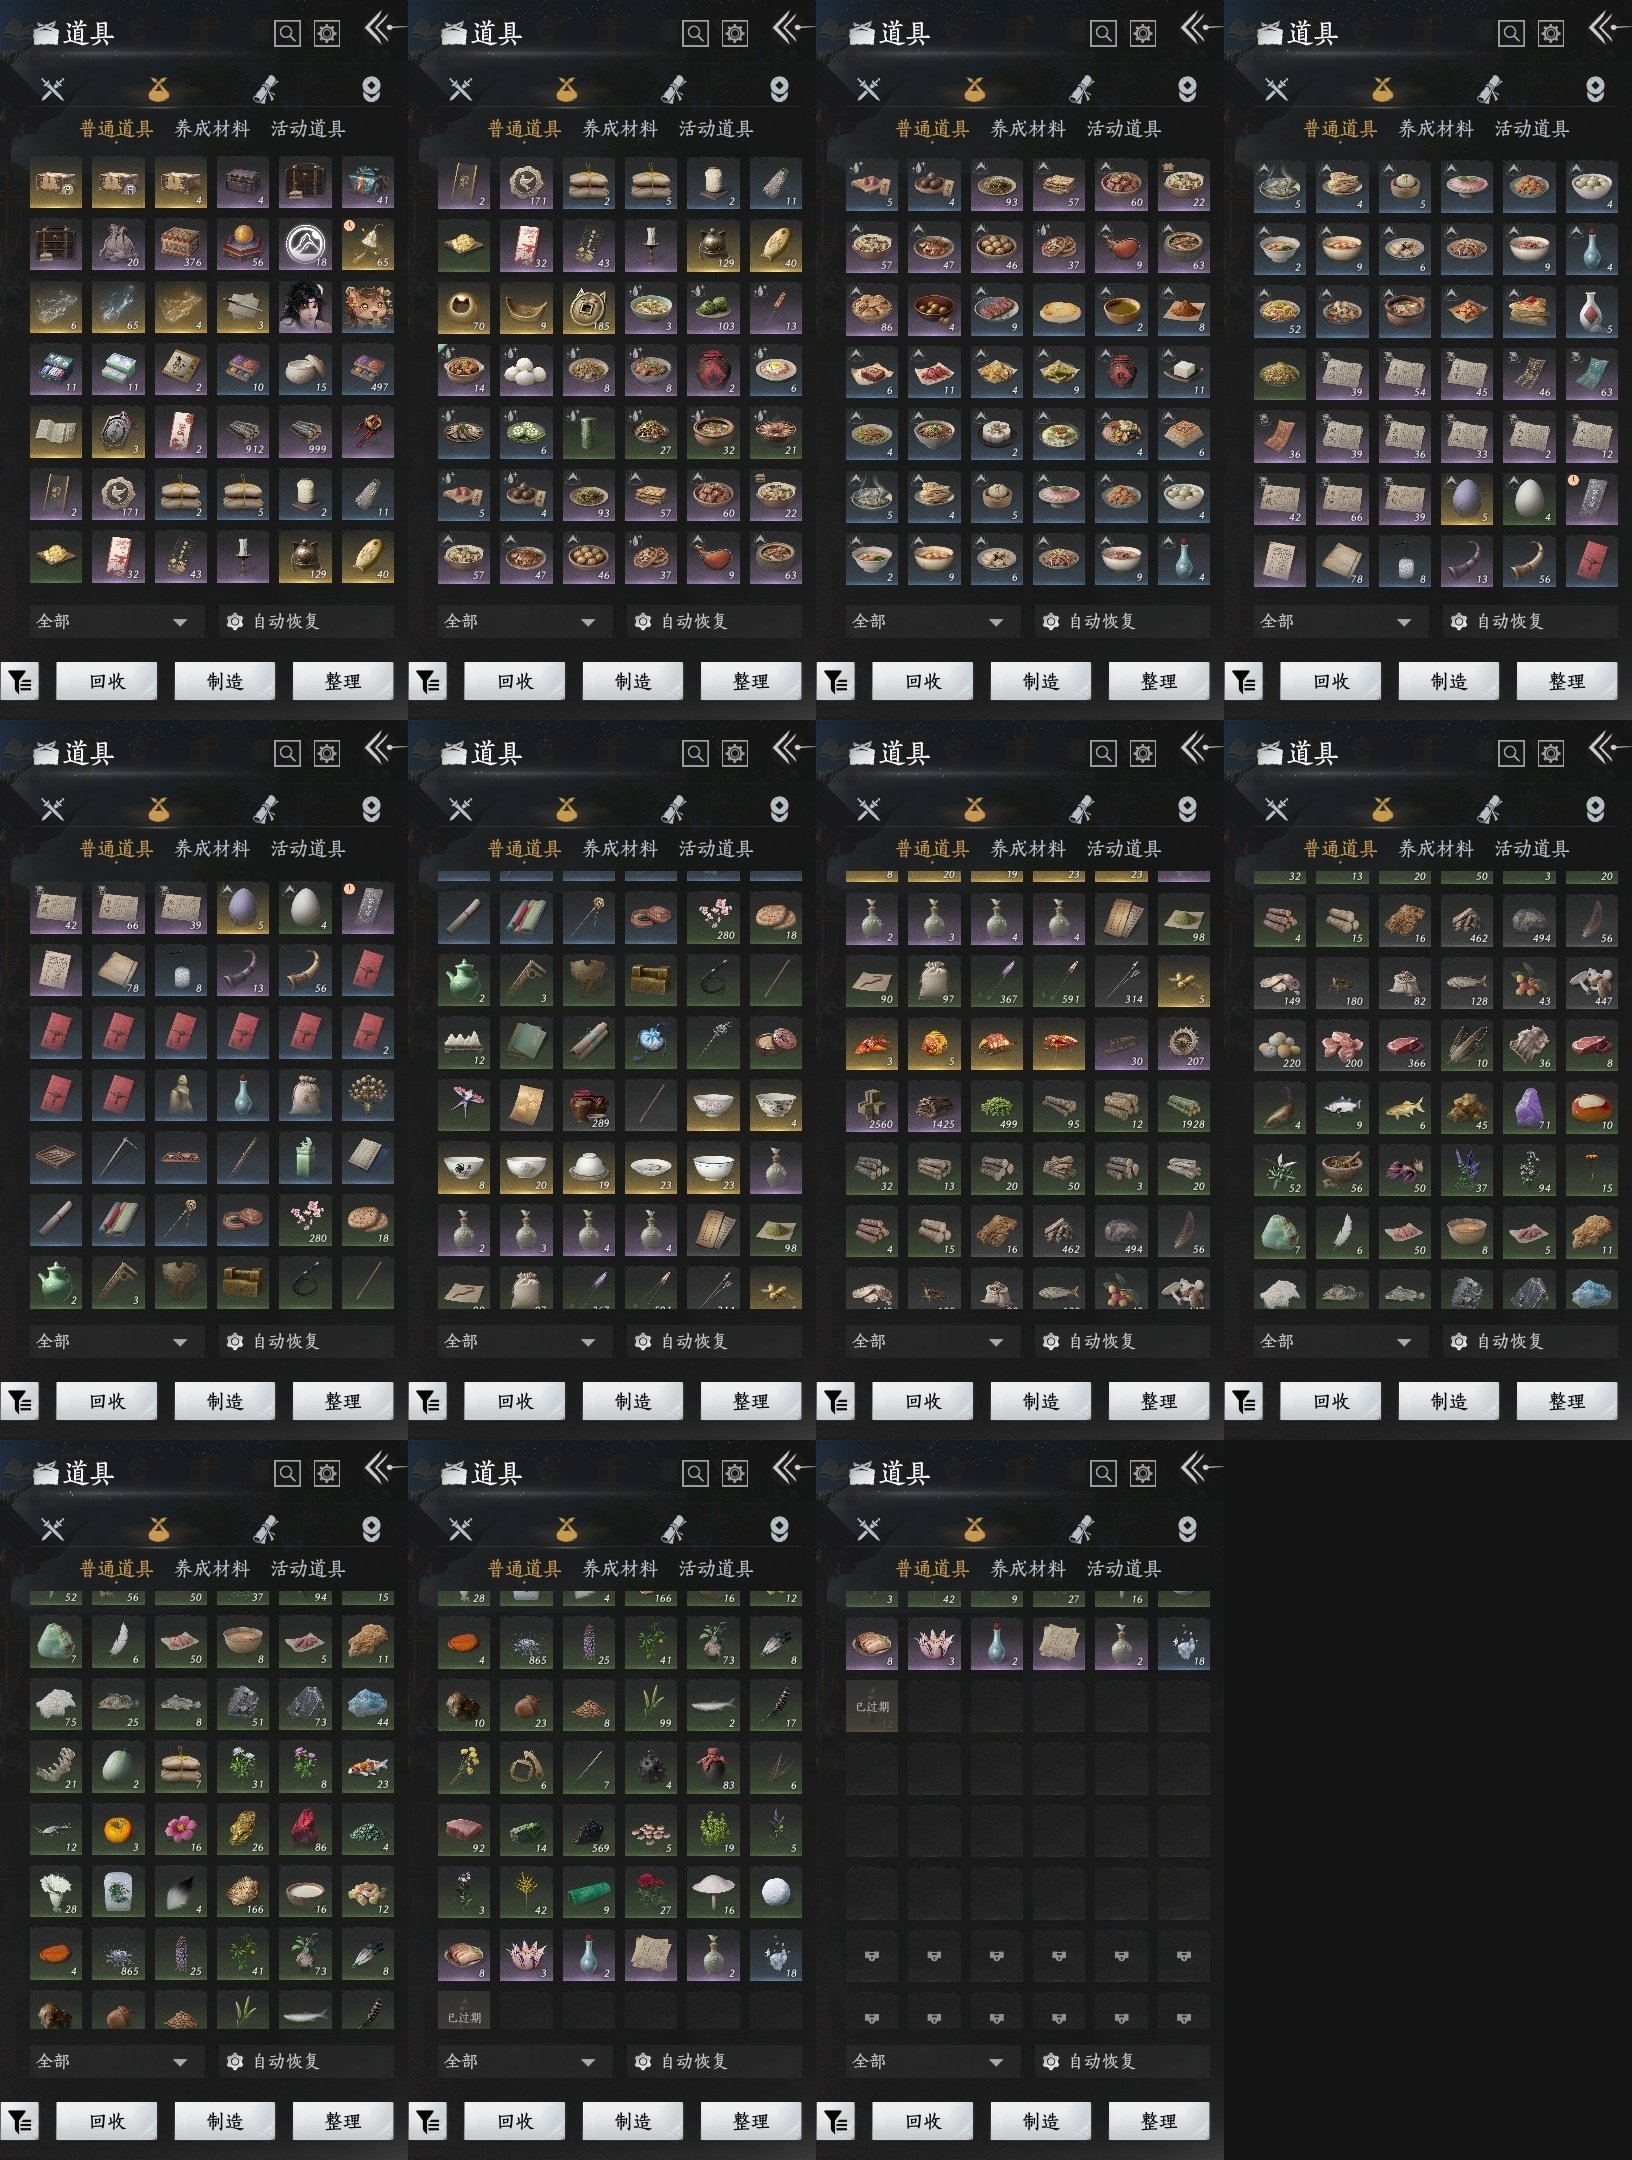Select the treasure chest item with count 376
This screenshot has height=2160, width=1632.
(181, 245)
